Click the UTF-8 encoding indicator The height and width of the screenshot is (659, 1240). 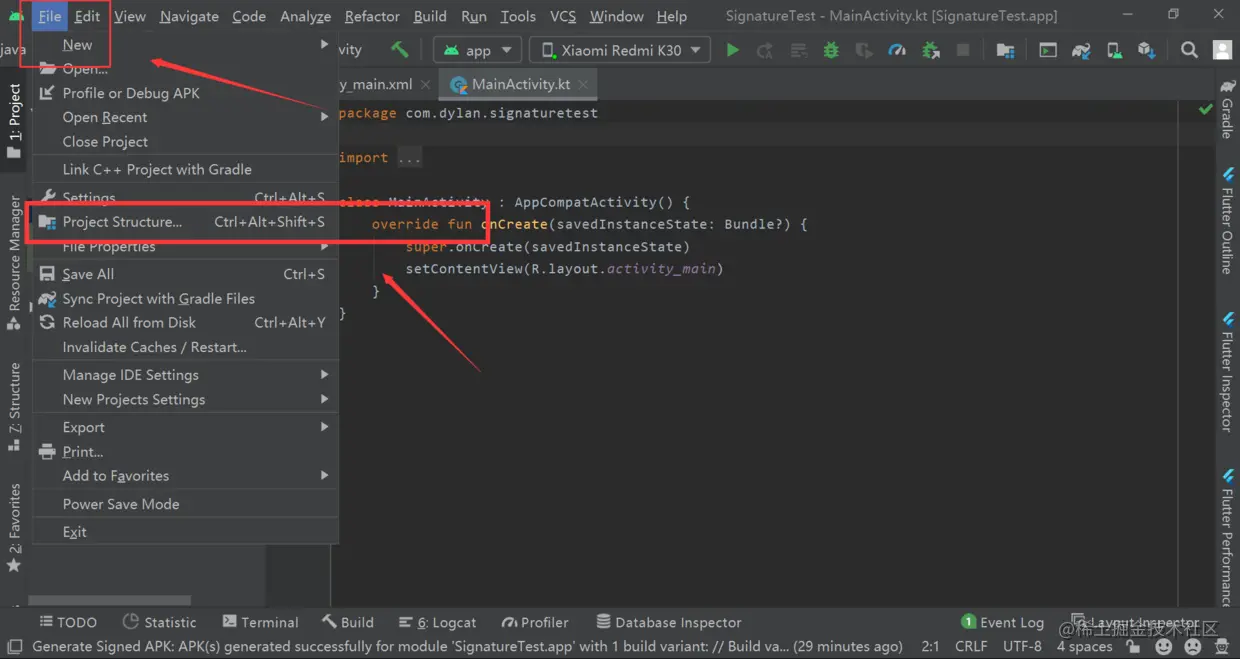coord(1022,647)
